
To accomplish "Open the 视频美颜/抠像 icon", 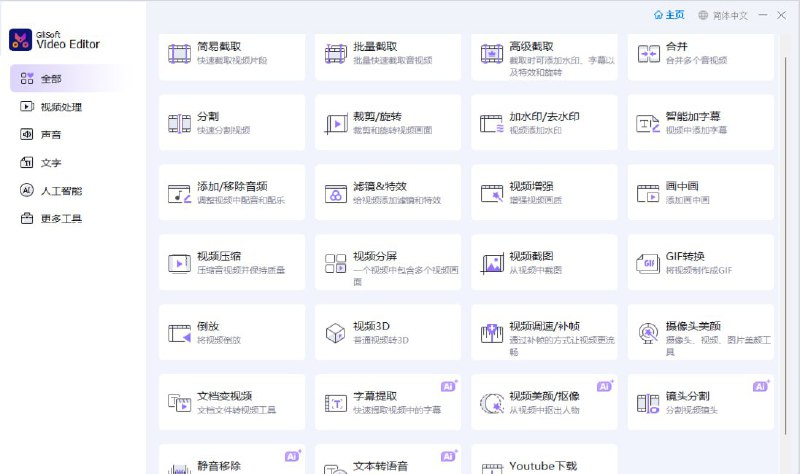I will [x=492, y=404].
